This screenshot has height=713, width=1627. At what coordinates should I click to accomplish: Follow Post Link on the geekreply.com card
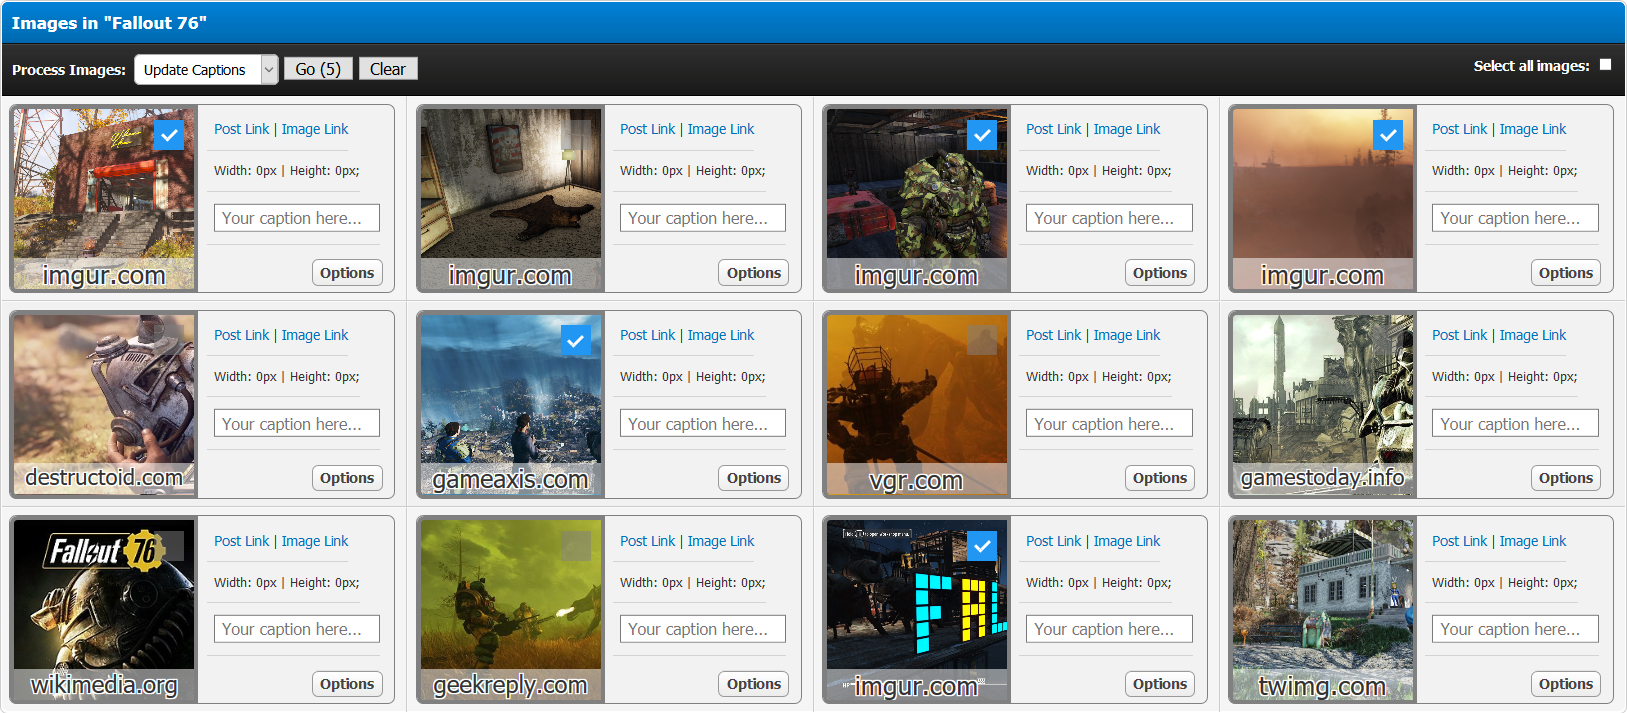click(x=648, y=541)
